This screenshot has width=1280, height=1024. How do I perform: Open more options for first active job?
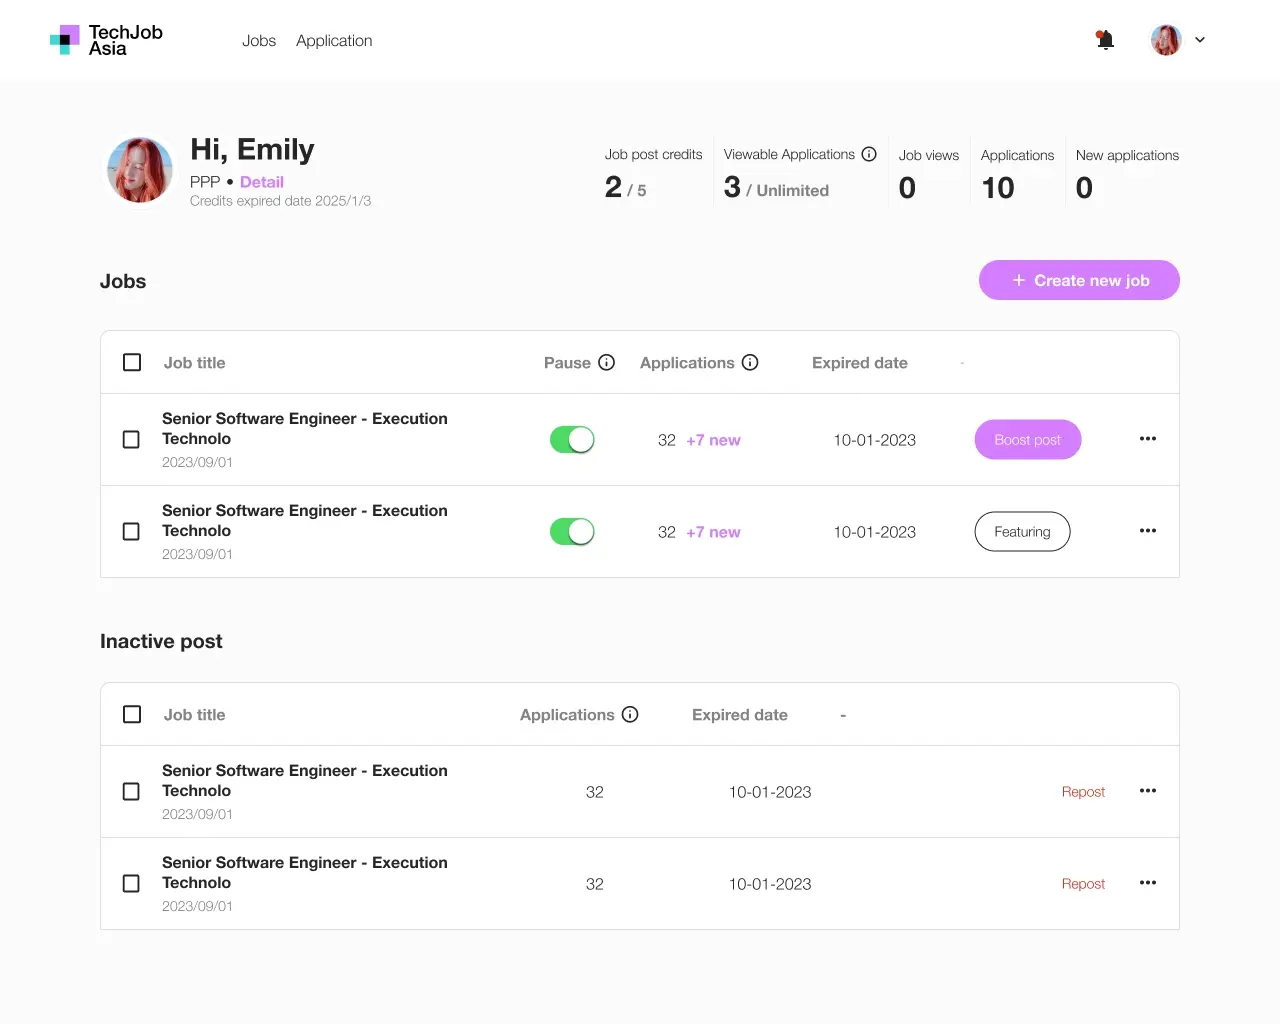click(x=1148, y=439)
